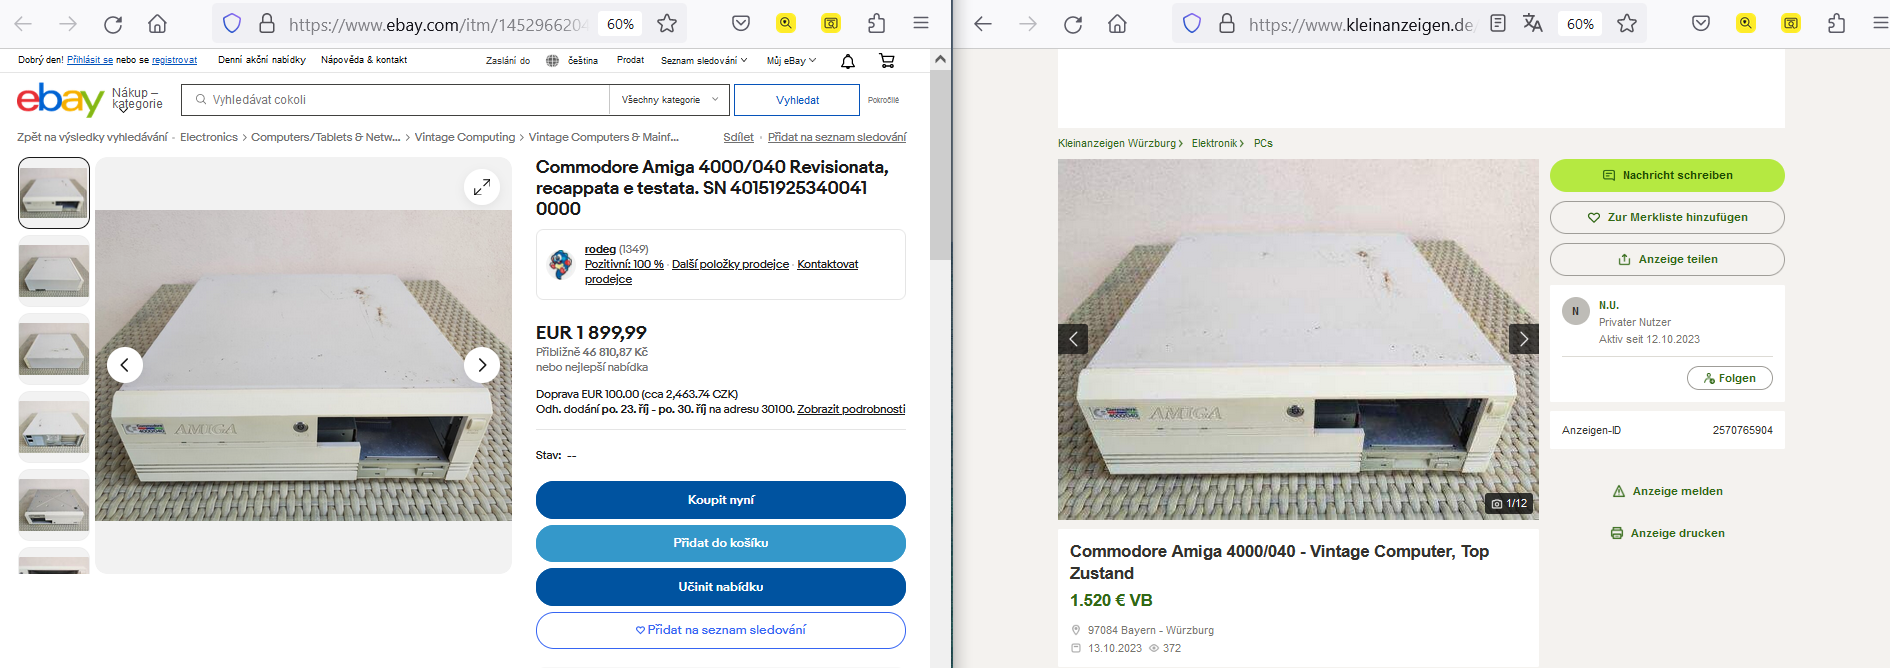Screen dimensions: 1890x668
Task: Open the Všechny kategorie dropdown
Action: point(670,100)
